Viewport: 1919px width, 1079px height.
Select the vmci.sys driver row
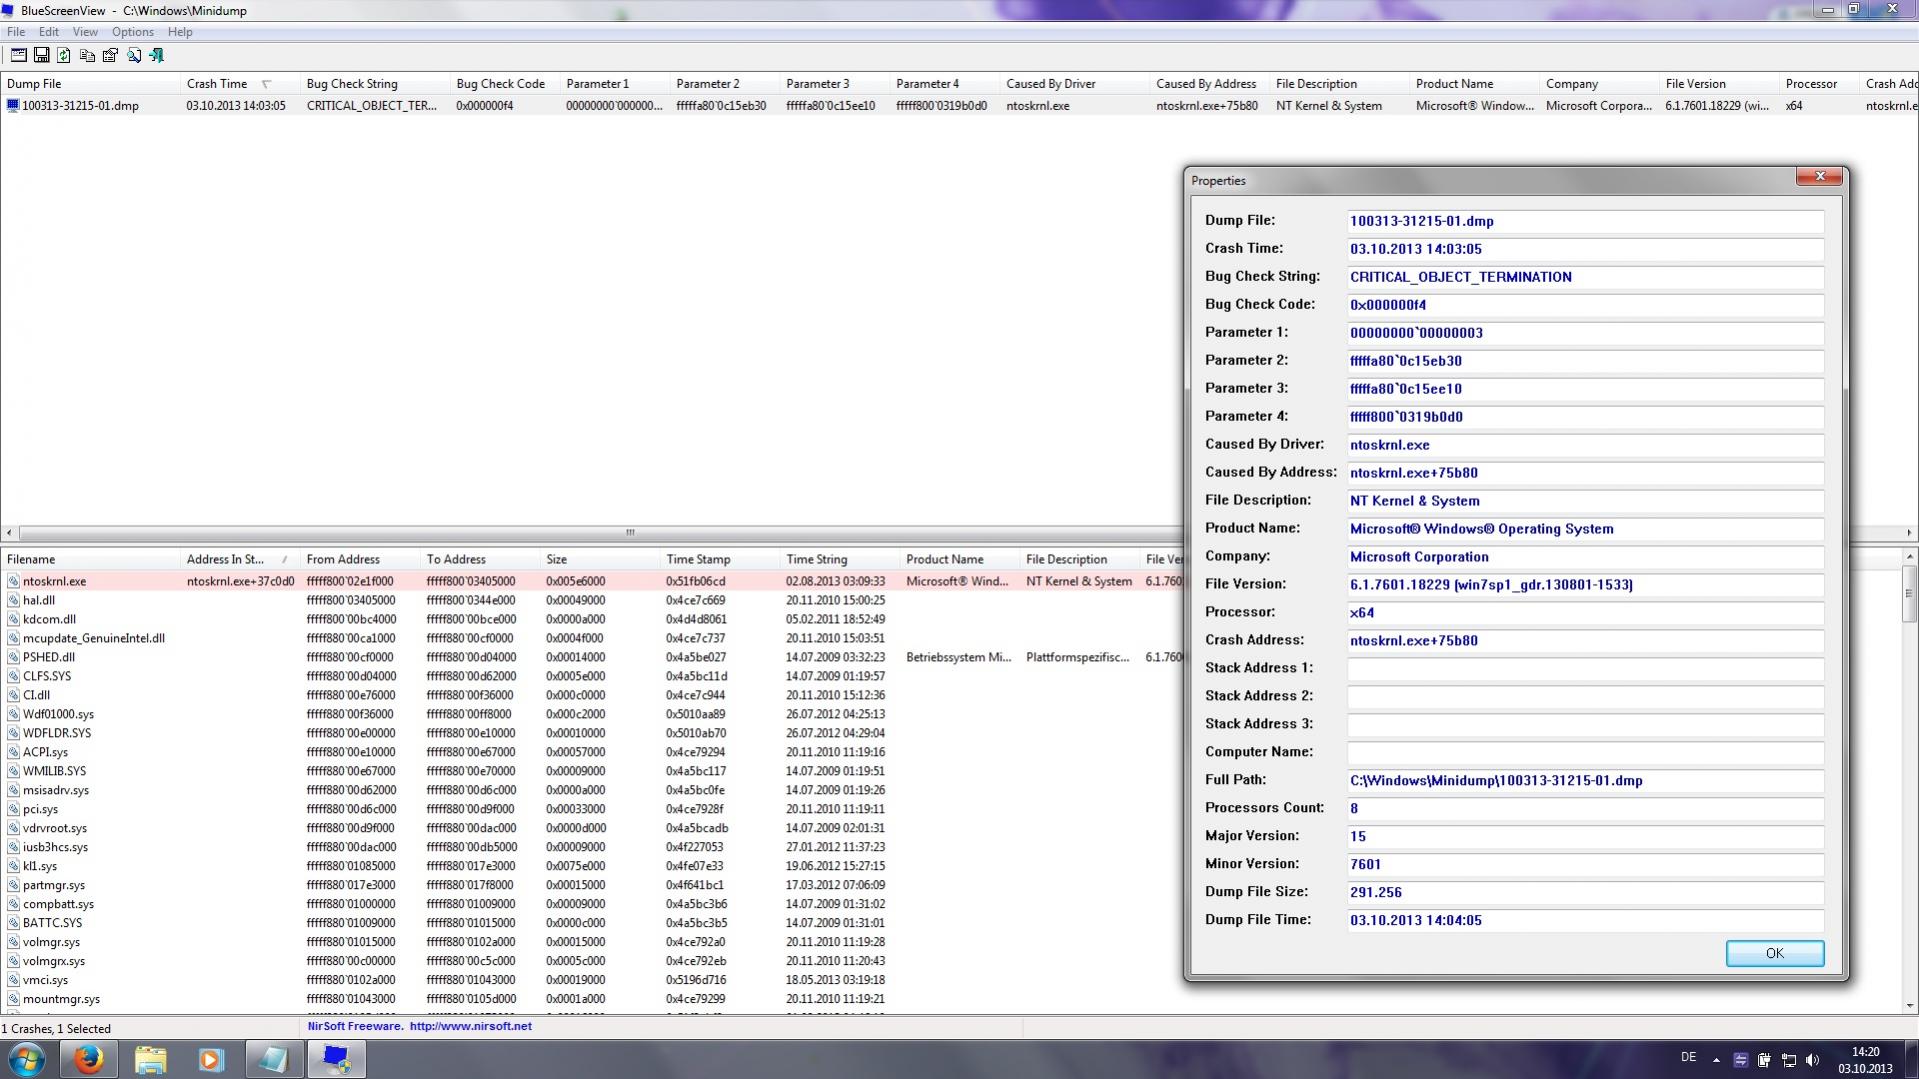(x=593, y=980)
